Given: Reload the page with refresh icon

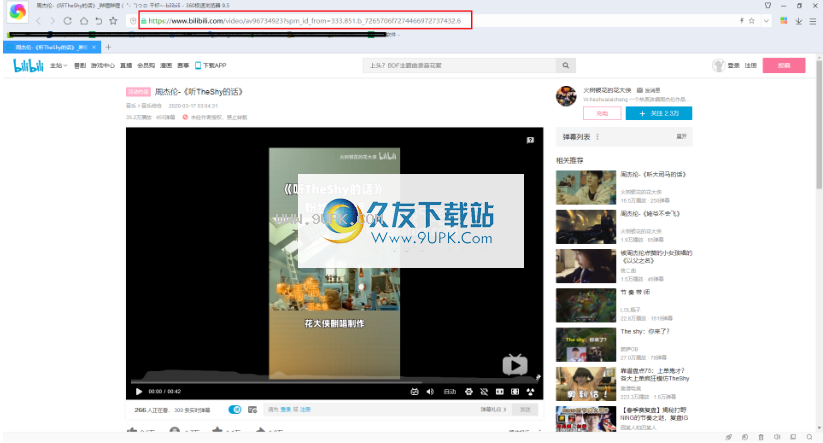Looking at the screenshot, I should [x=67, y=21].
